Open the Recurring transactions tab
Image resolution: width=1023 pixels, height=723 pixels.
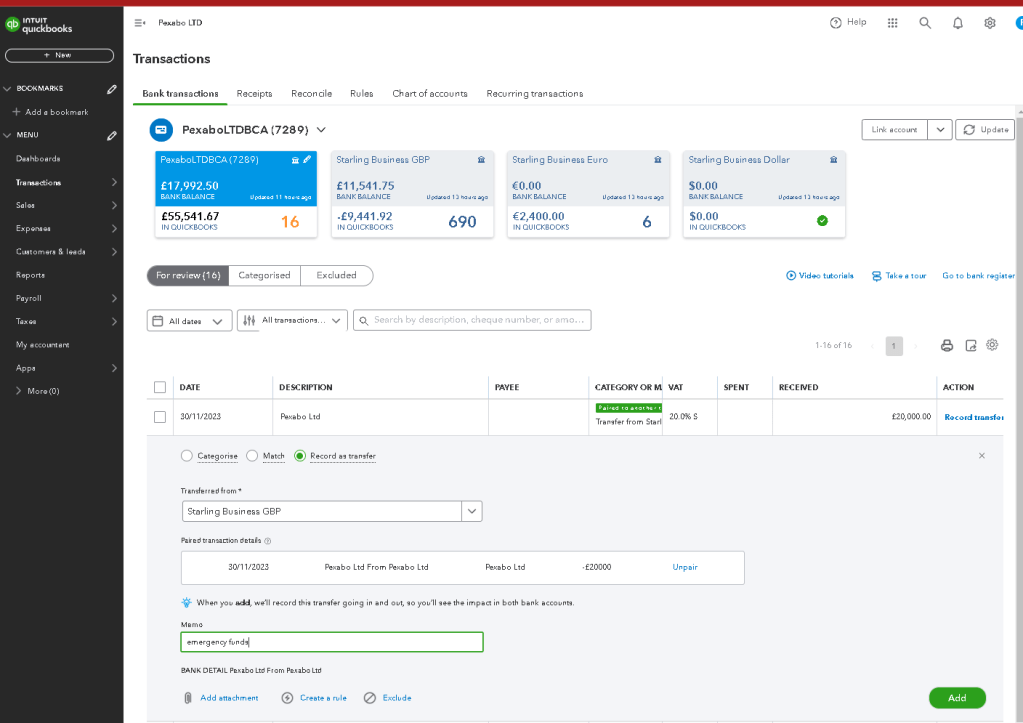coord(535,94)
